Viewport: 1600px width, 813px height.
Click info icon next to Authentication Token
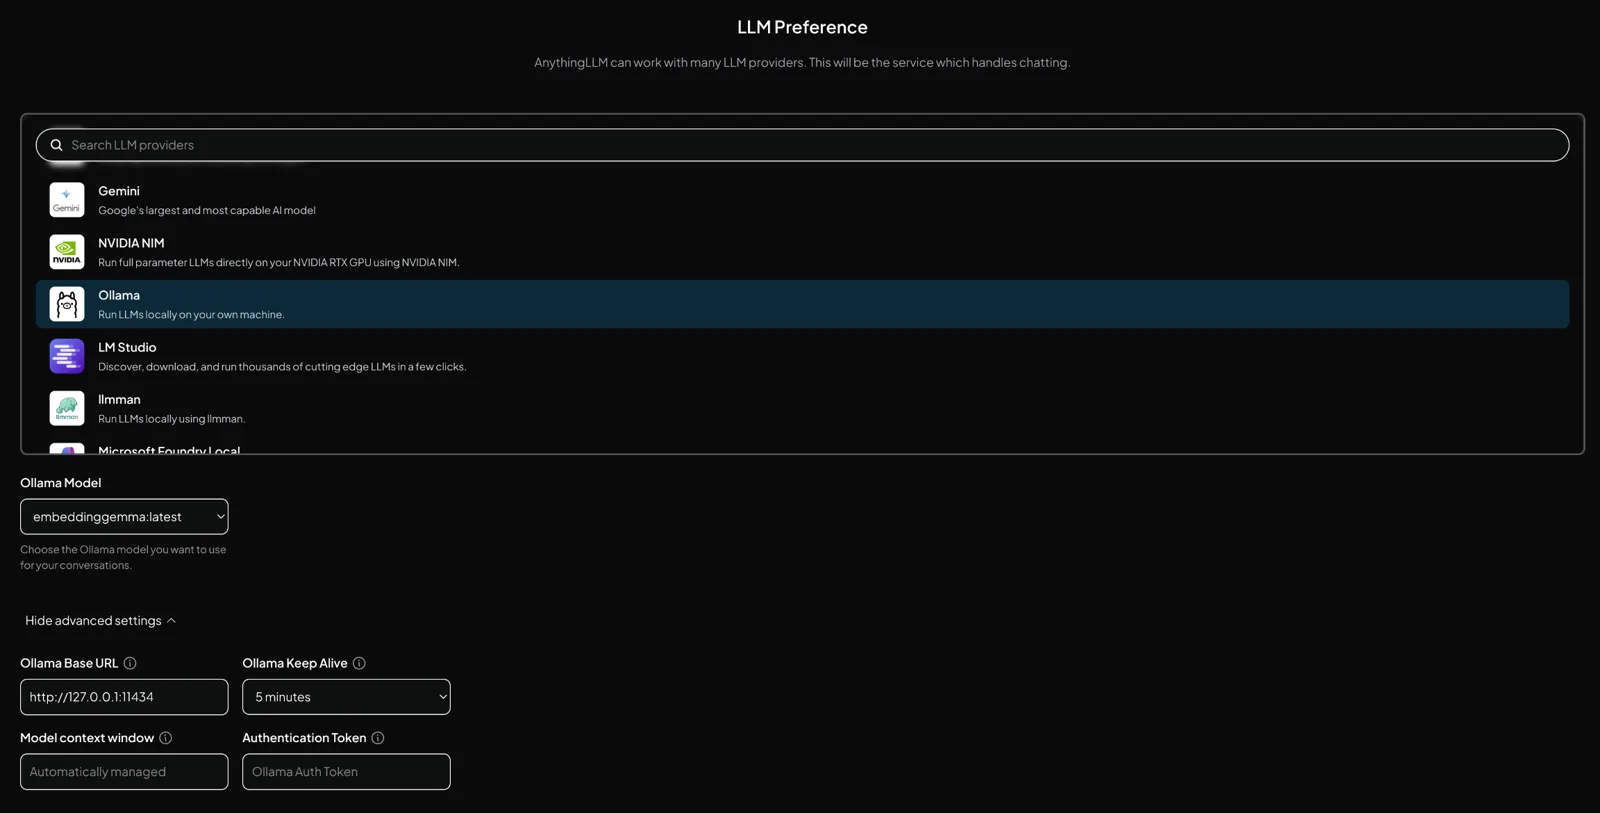[378, 738]
